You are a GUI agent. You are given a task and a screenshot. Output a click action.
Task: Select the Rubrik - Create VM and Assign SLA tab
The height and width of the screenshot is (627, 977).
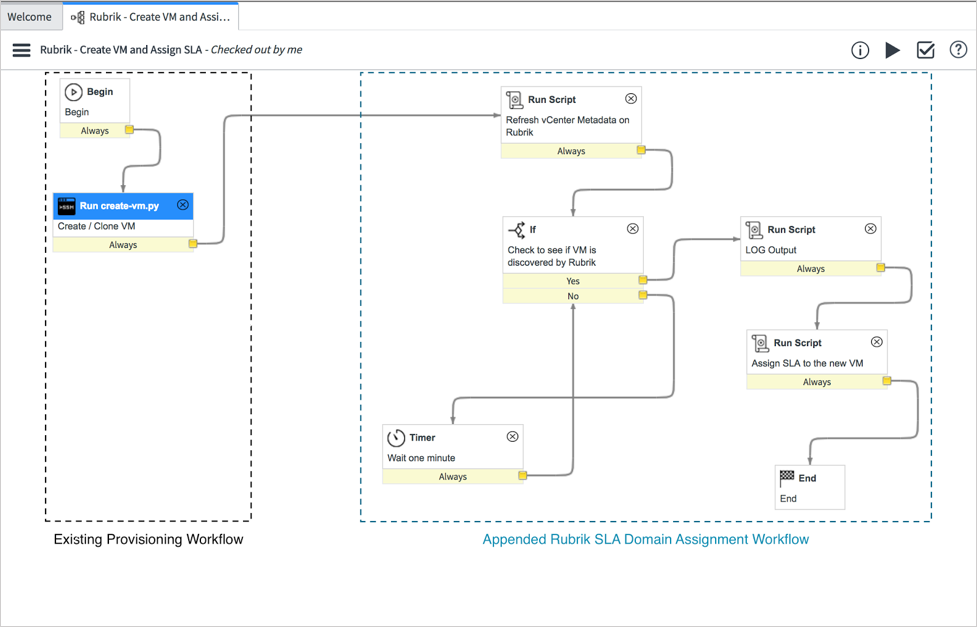[x=150, y=16]
